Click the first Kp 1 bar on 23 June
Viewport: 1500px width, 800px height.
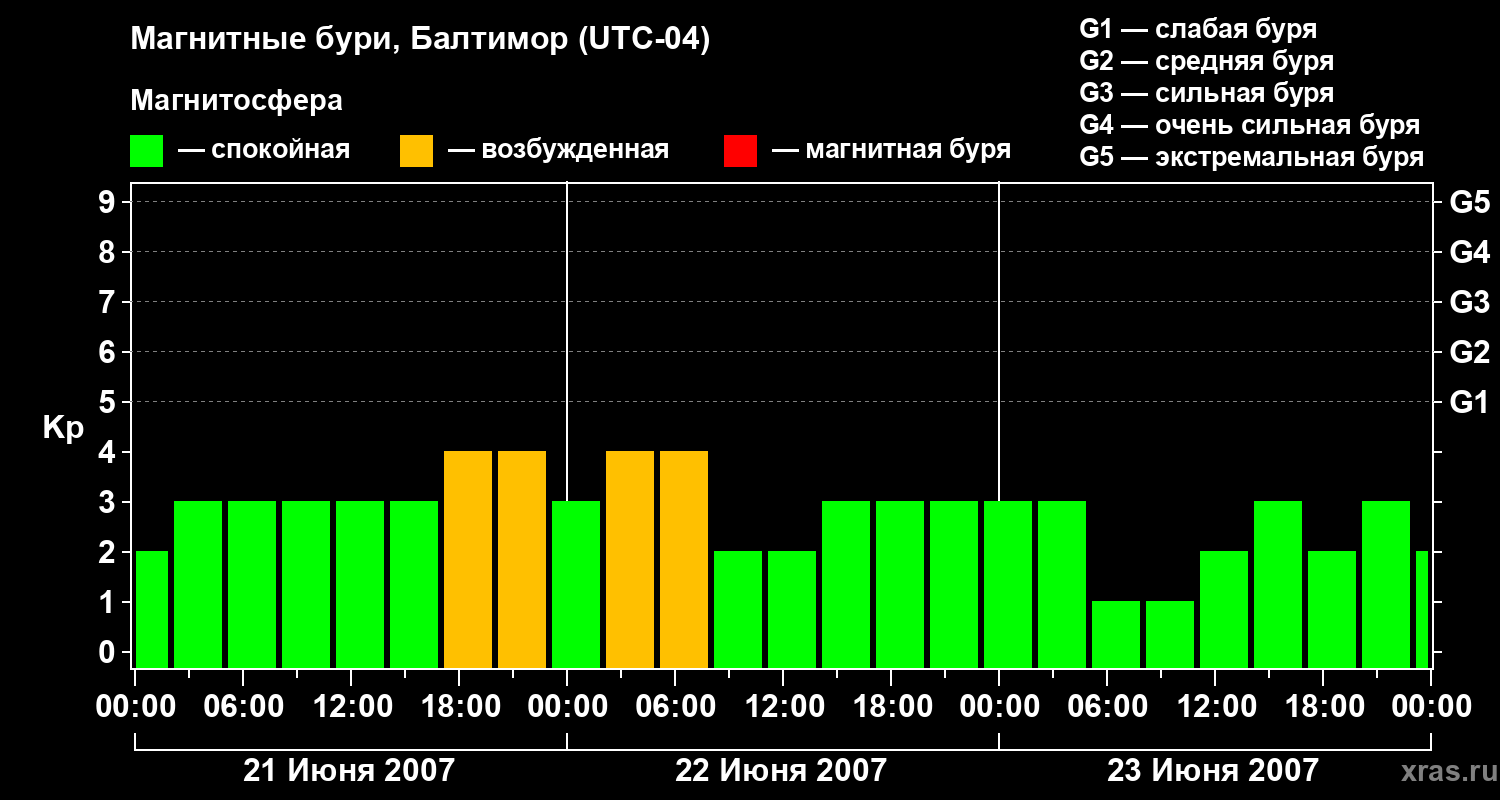(x=1116, y=634)
